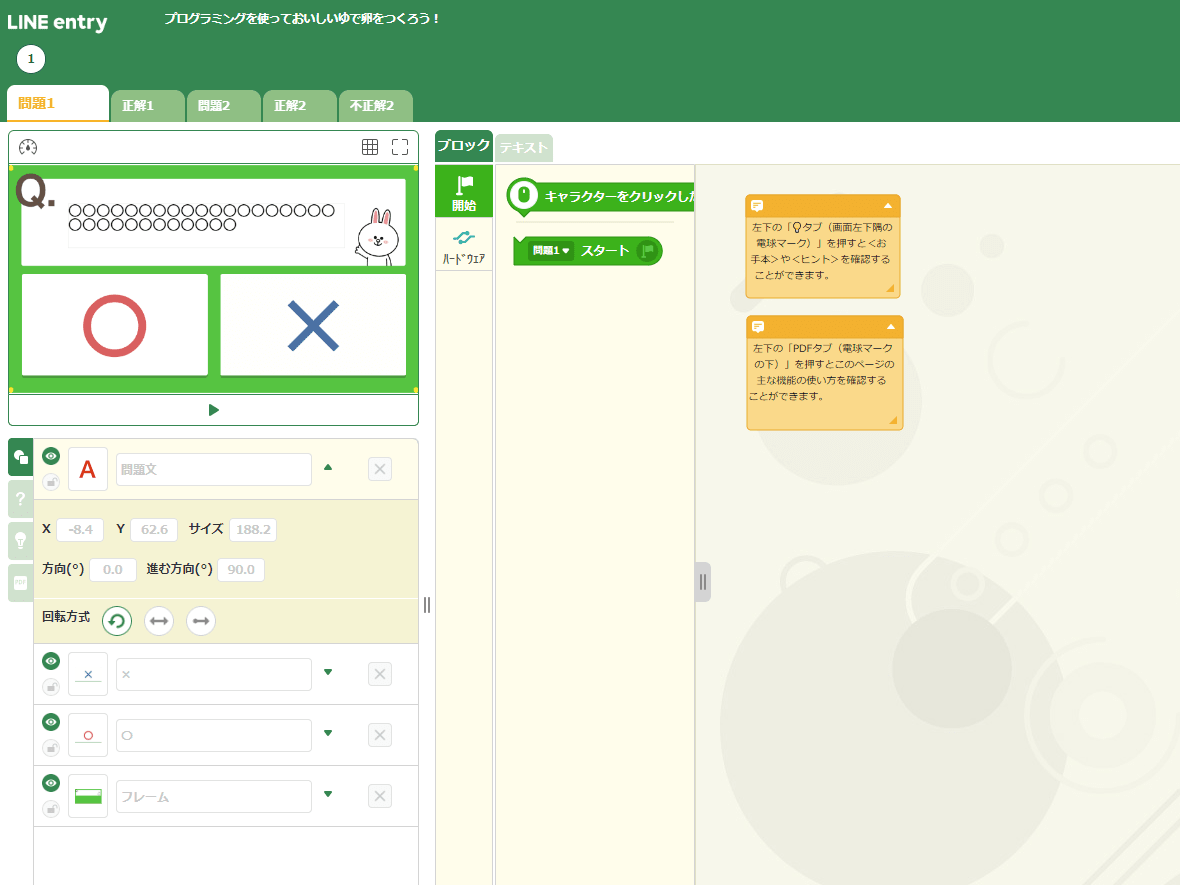The image size is (1180, 885).
Task: Open the stage in fullscreen mode
Action: point(400,147)
